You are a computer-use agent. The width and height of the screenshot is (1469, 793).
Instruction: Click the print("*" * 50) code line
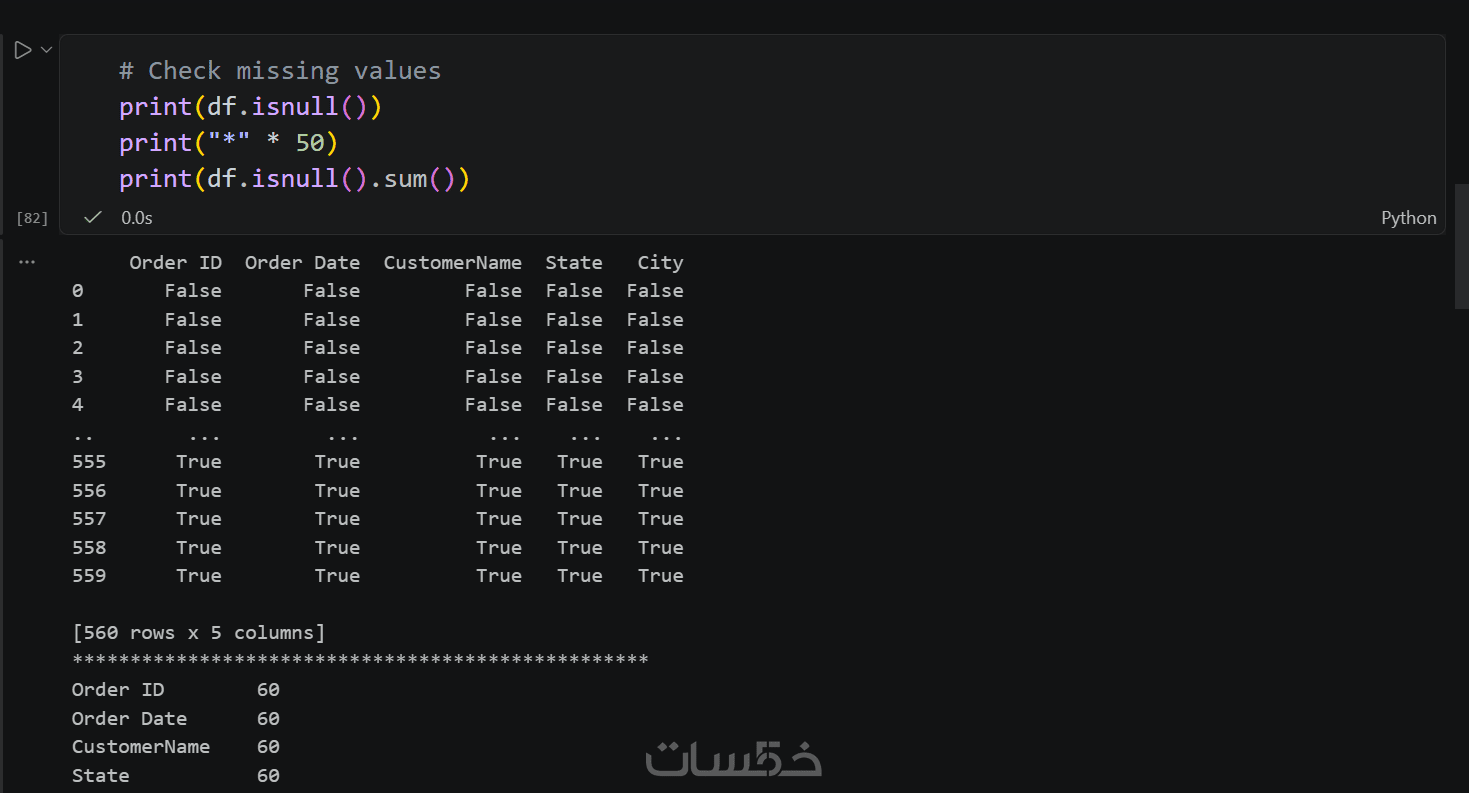tap(228, 143)
